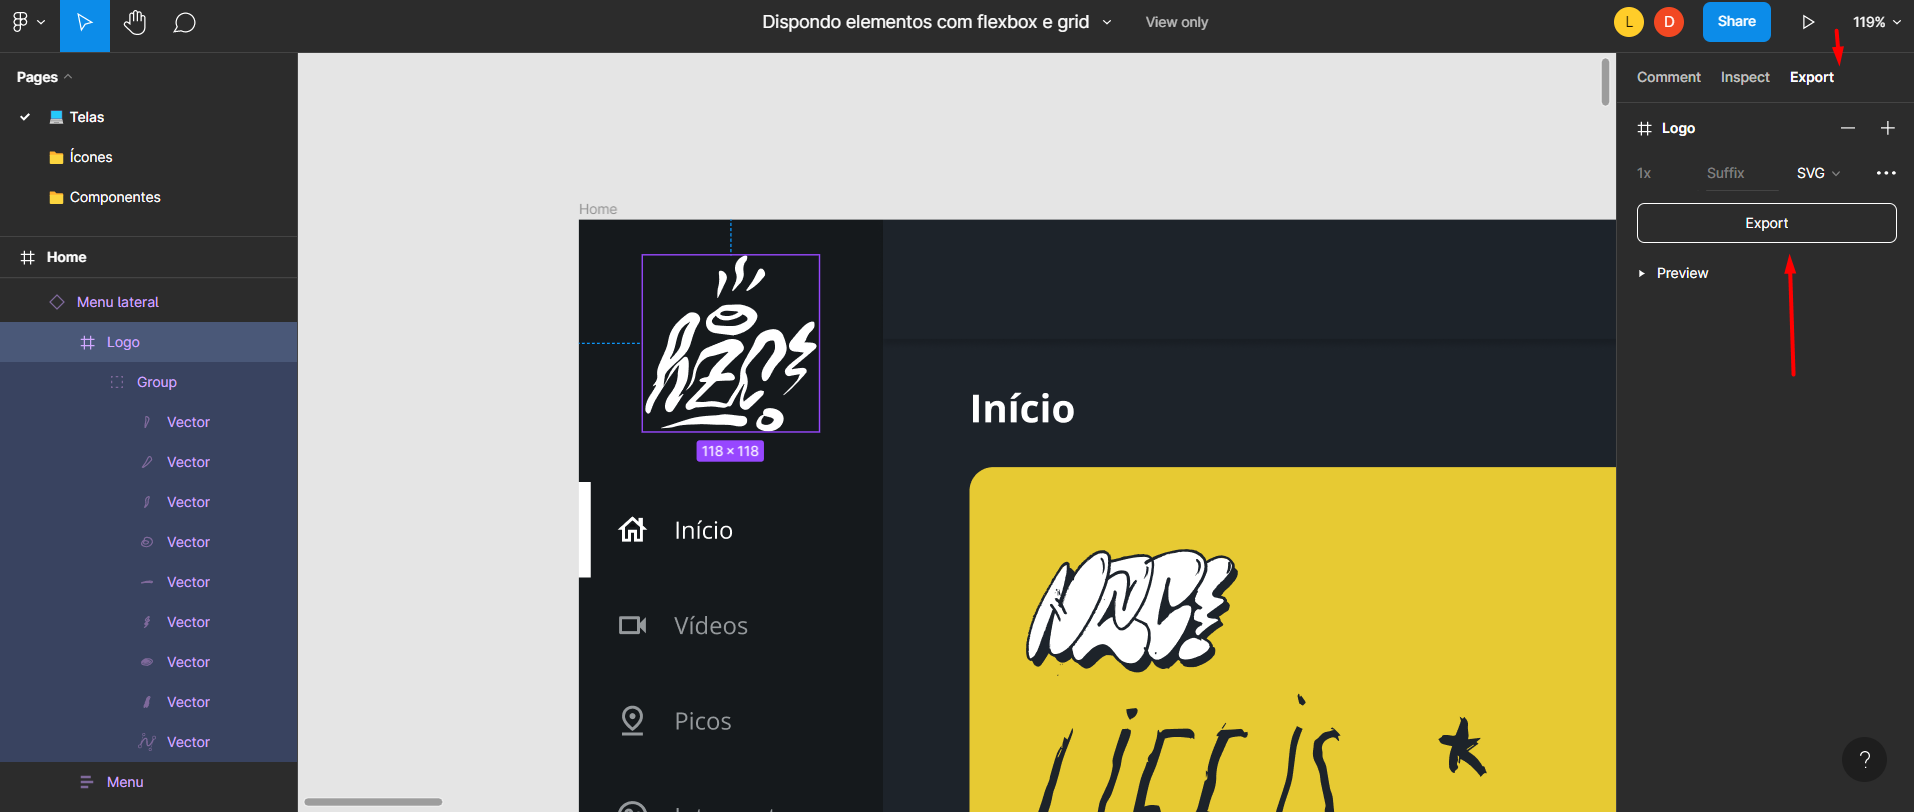The width and height of the screenshot is (1914, 812).
Task: Open export options three-dot menu
Action: (x=1886, y=173)
